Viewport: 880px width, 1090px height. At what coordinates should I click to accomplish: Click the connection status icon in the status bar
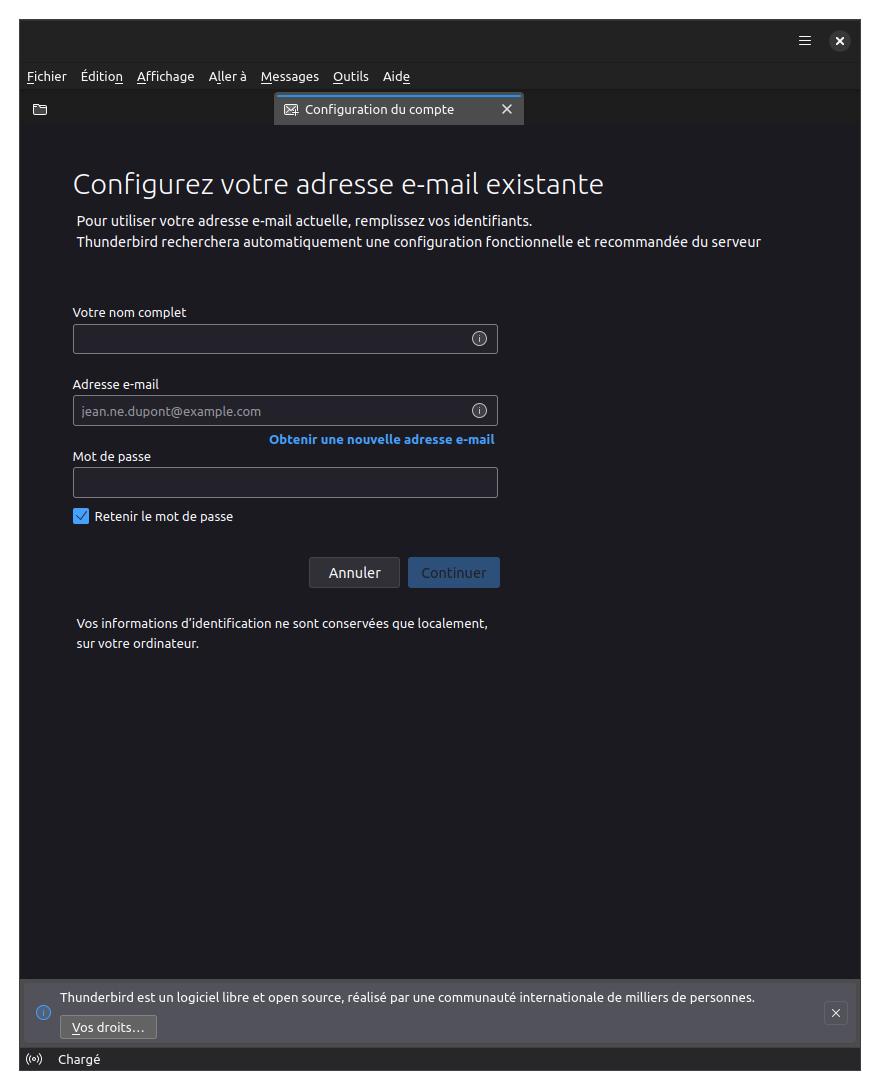point(34,1059)
